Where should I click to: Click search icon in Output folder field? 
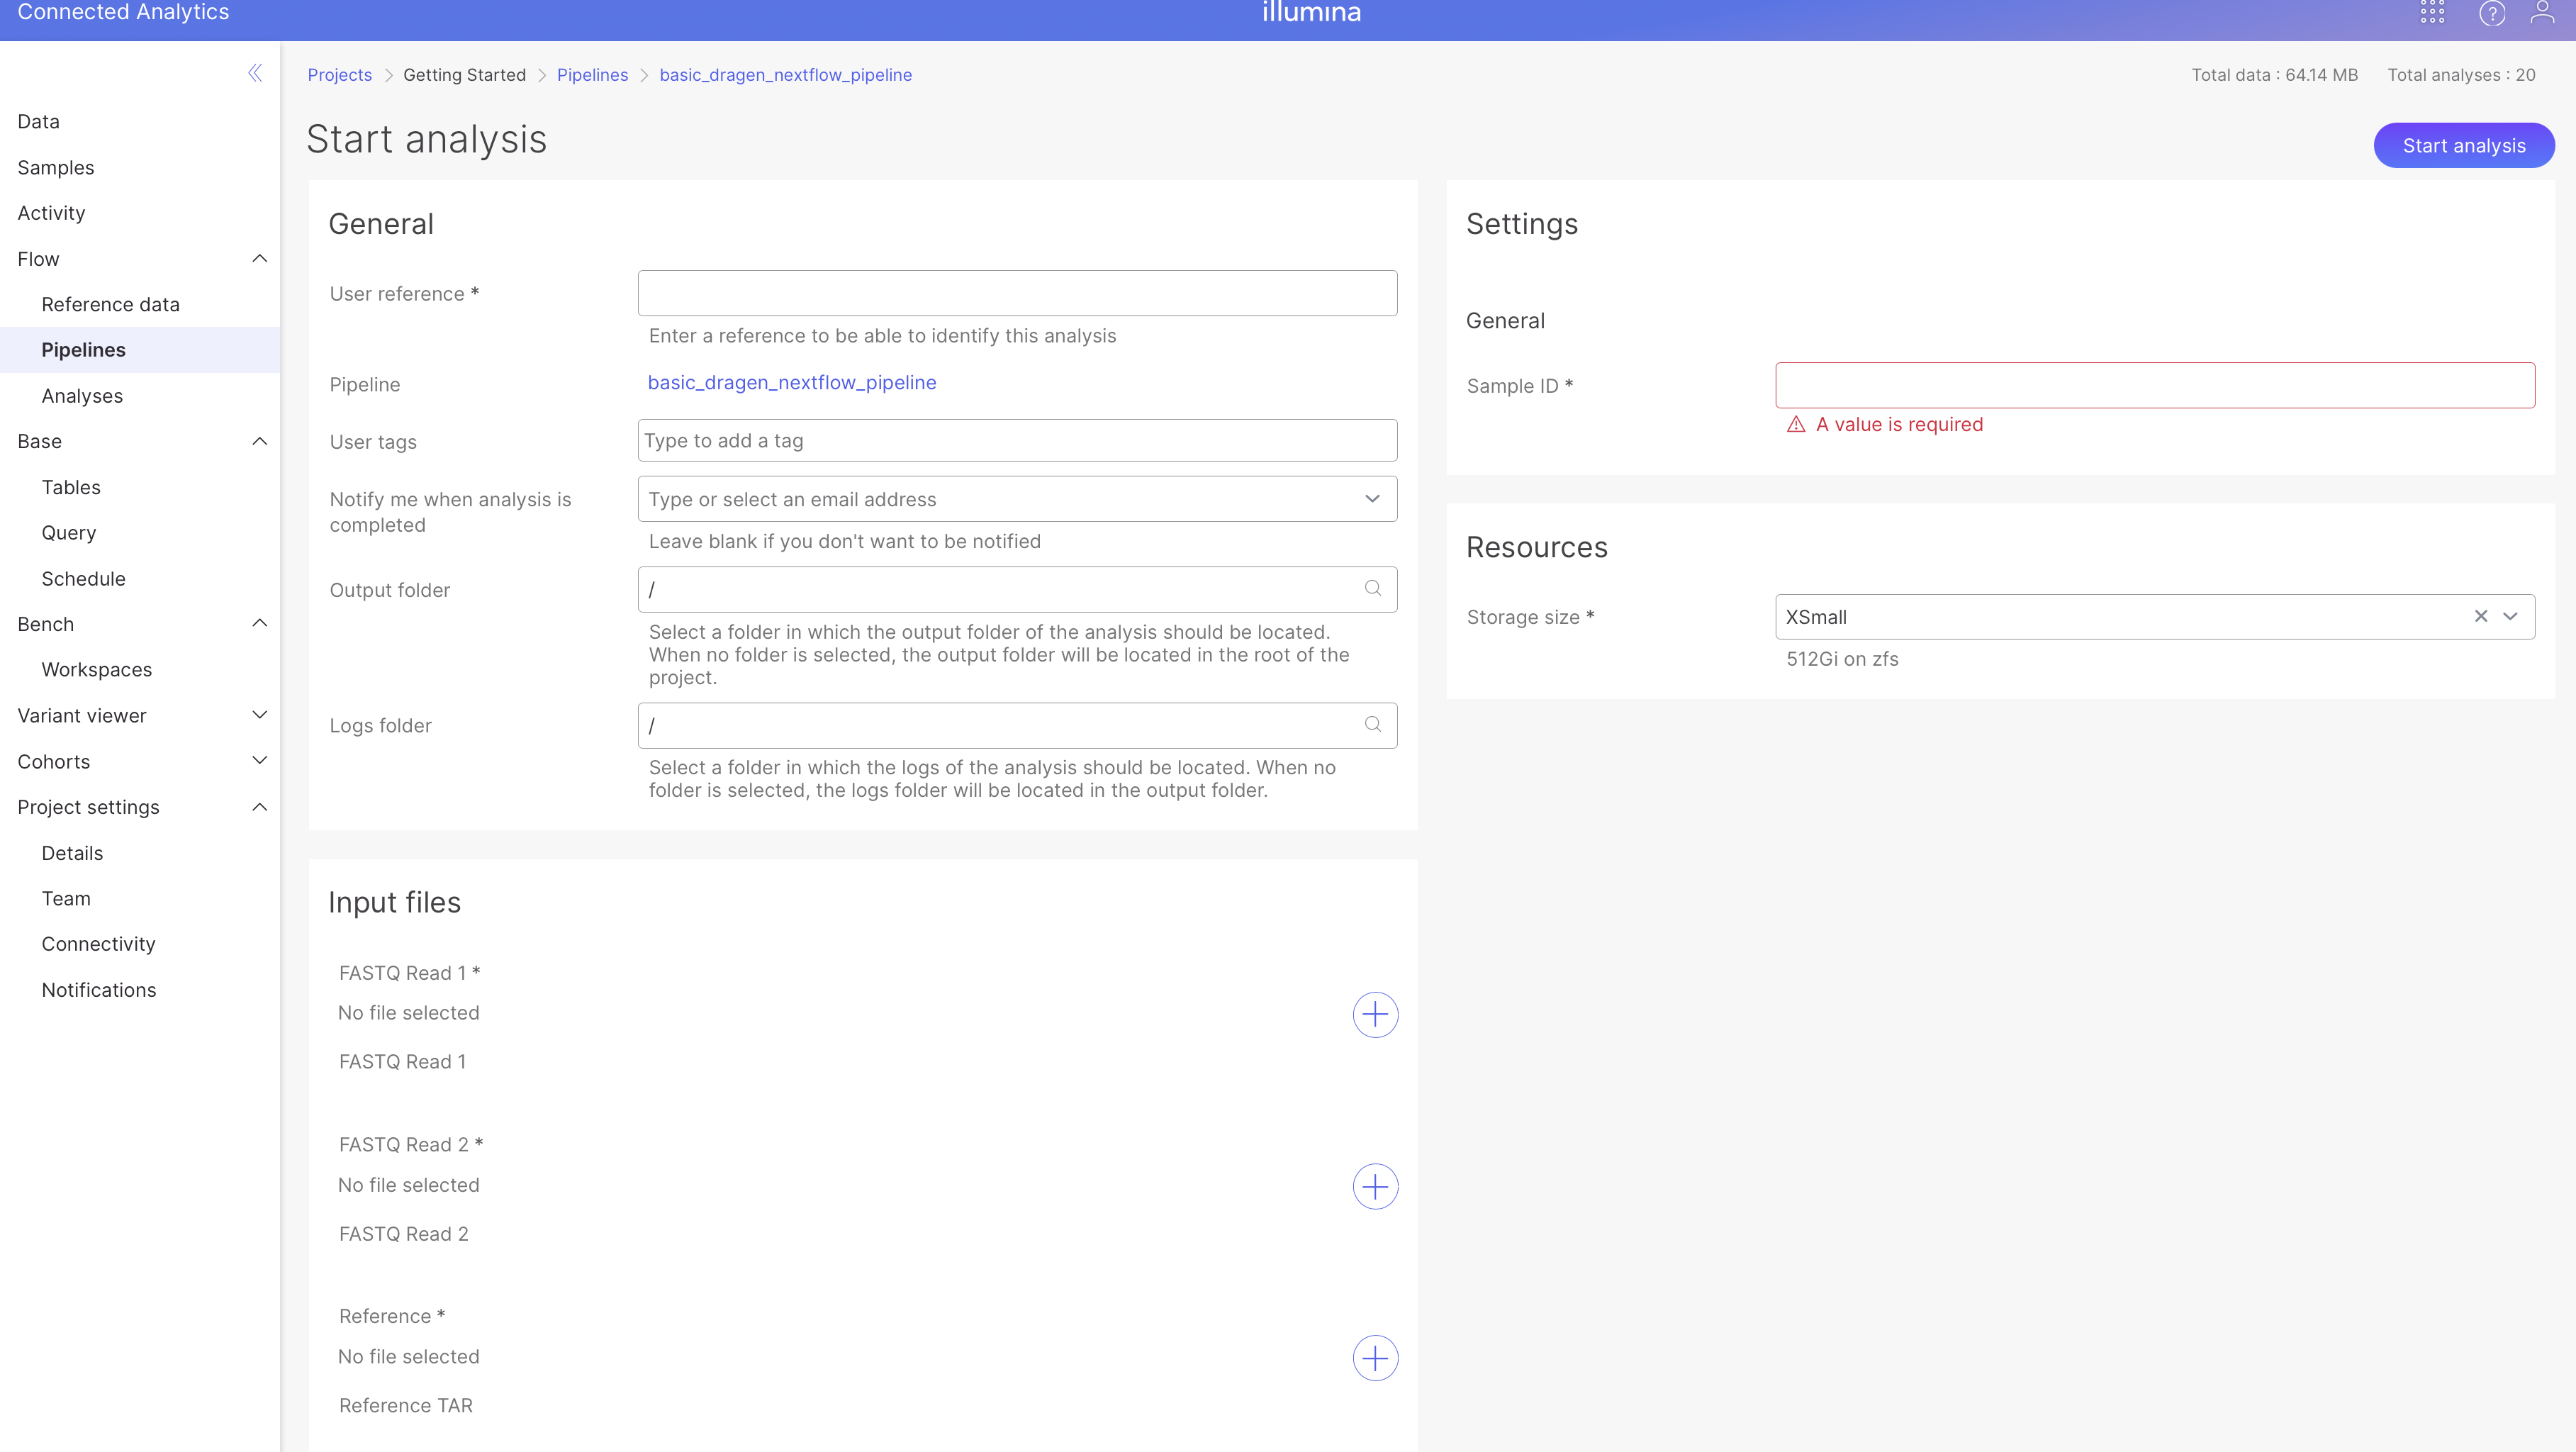tap(1373, 589)
